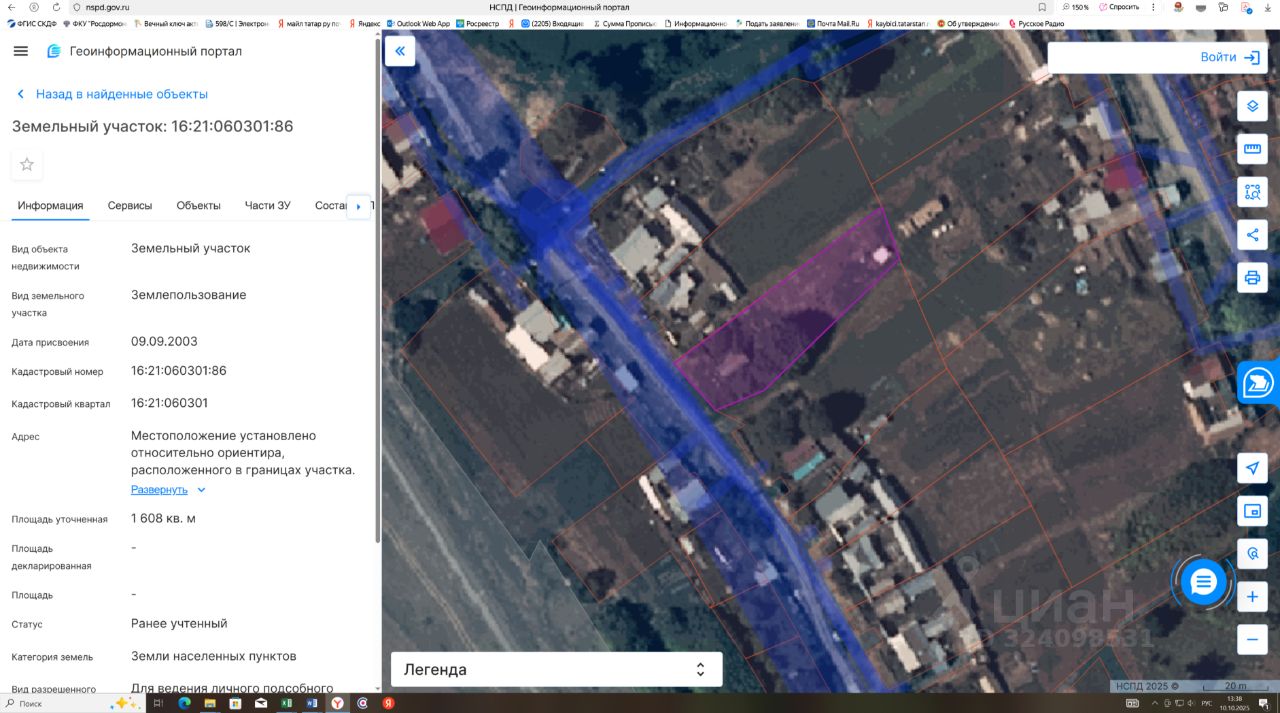Collapse the info side panel with double-chevron button

400,51
